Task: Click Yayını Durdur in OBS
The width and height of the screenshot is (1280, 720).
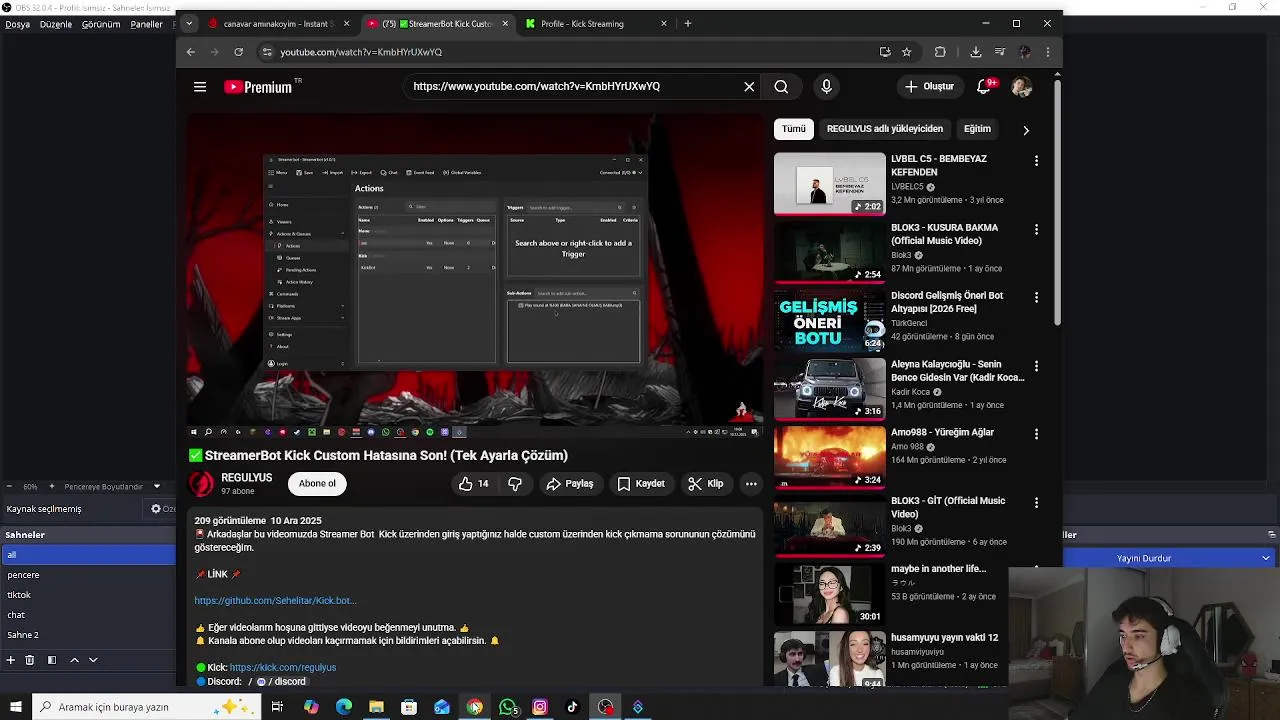Action: click(x=1144, y=558)
